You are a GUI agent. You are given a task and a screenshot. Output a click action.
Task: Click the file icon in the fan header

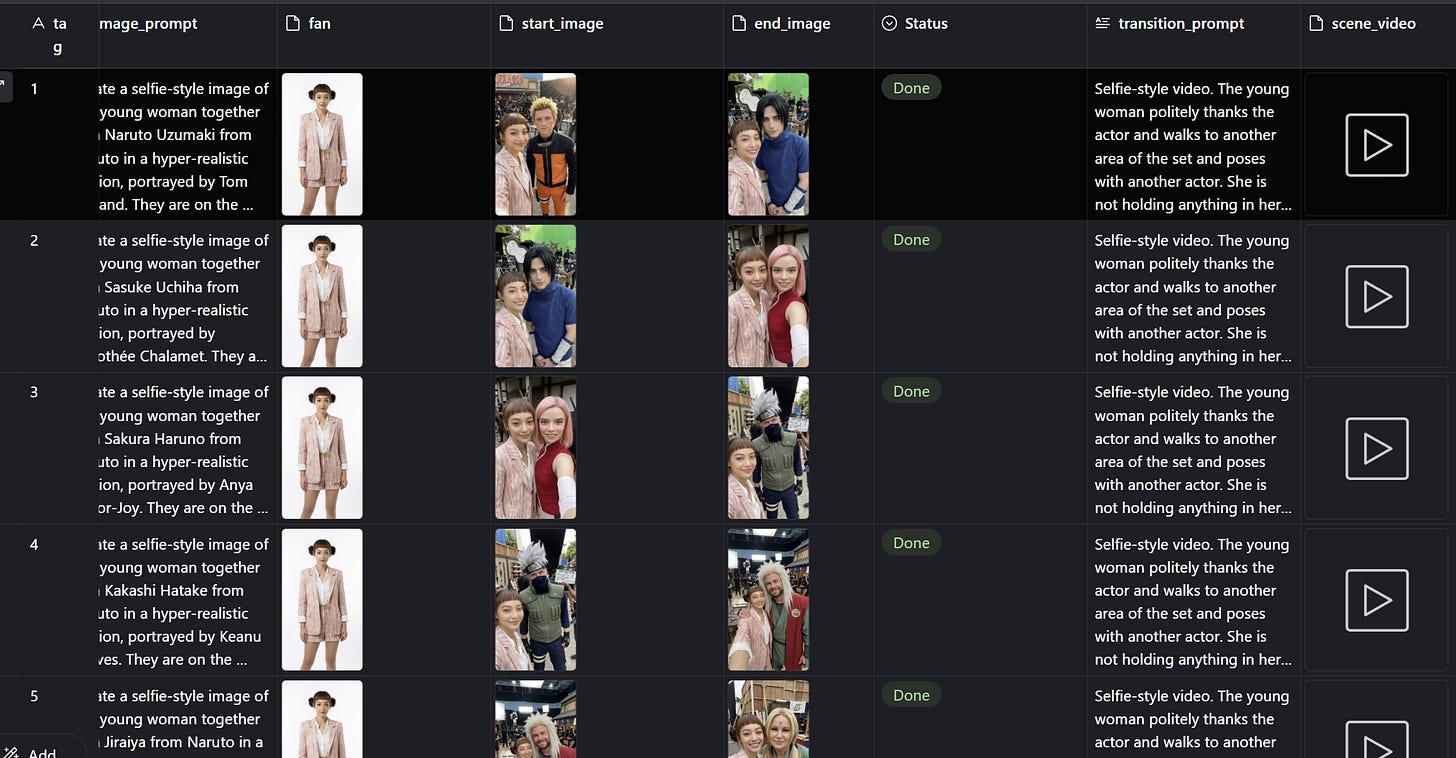[x=293, y=23]
